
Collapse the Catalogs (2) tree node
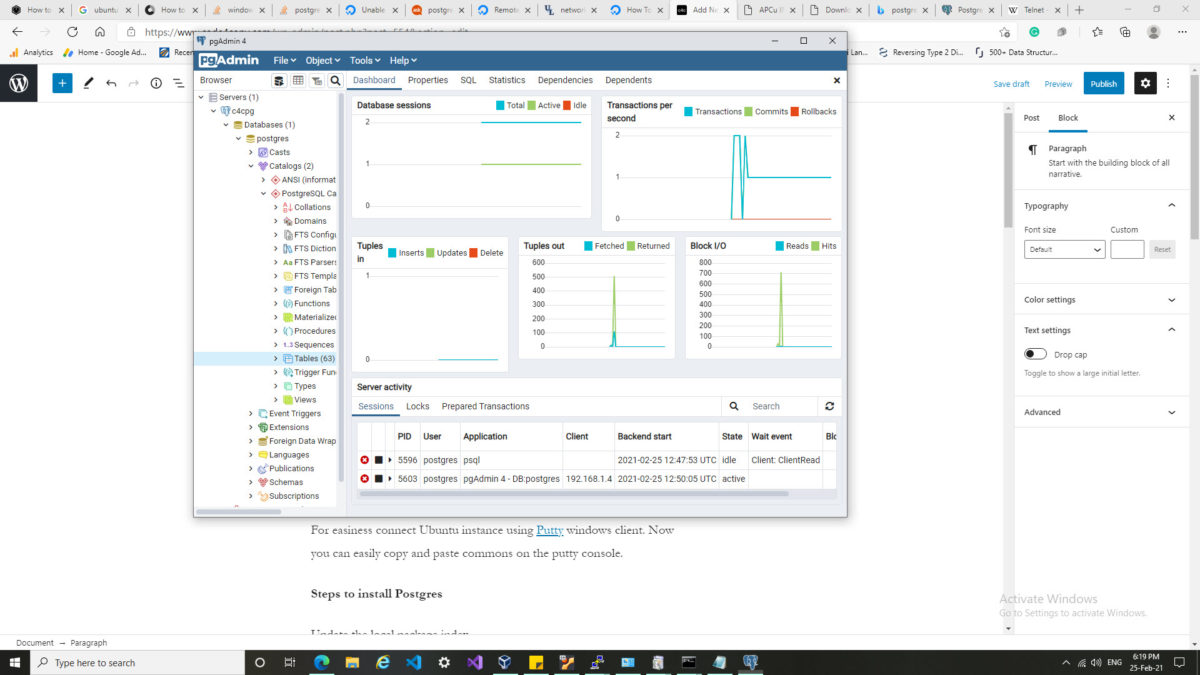pyautogui.click(x=251, y=166)
